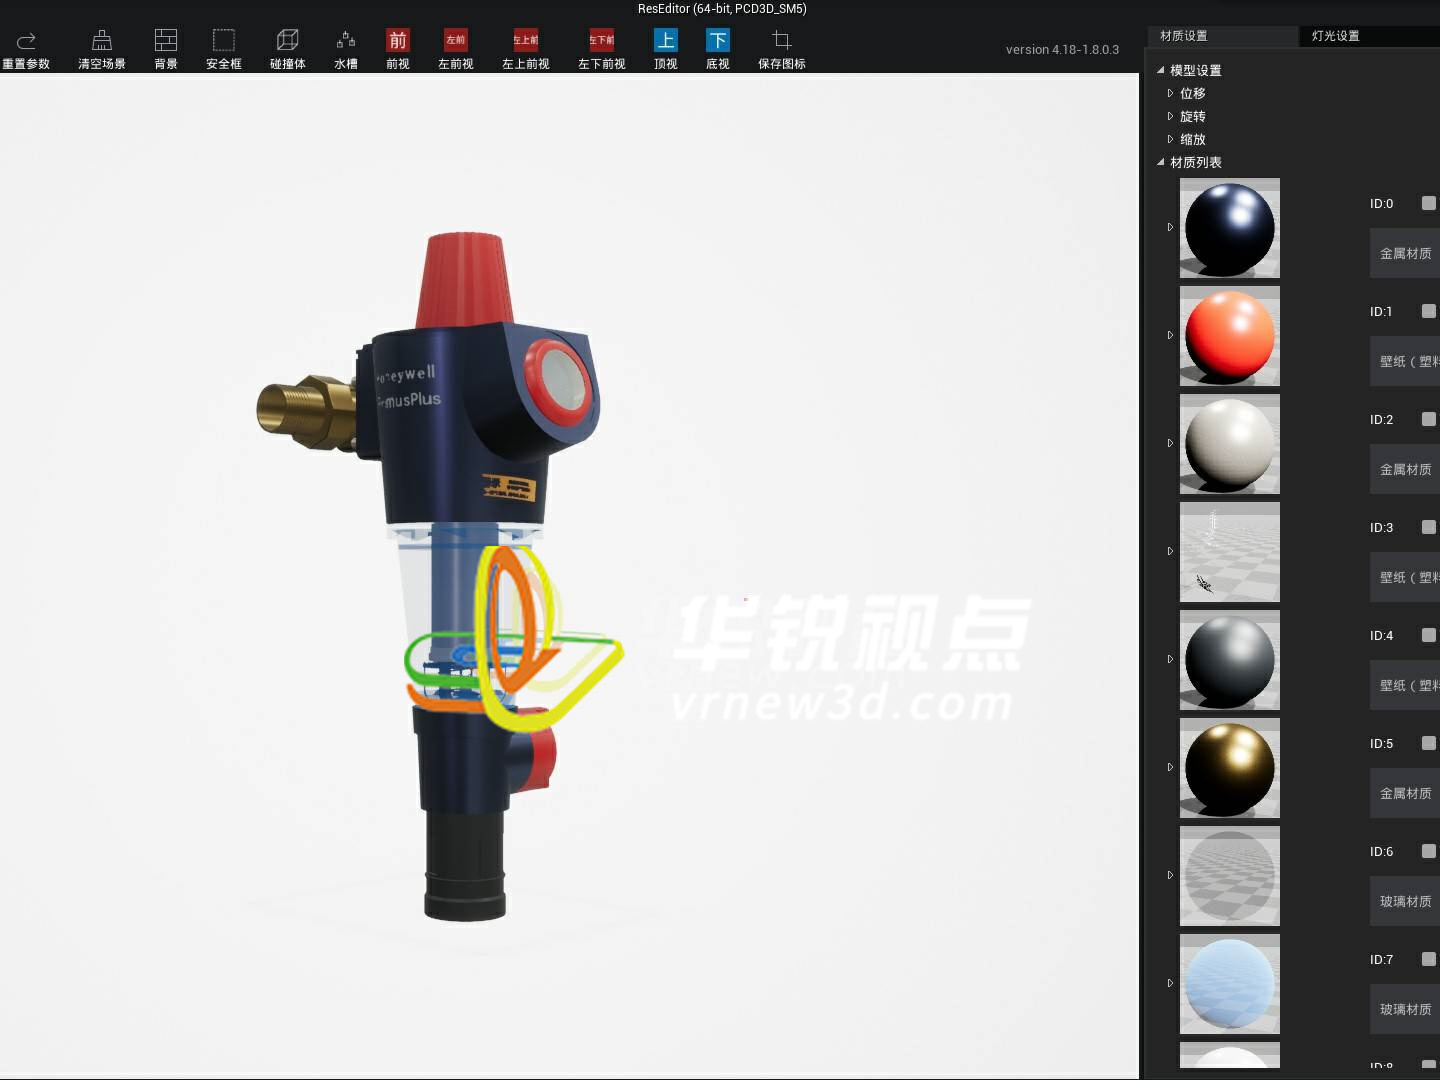Click the 保存图标 save icon tool

[781, 44]
